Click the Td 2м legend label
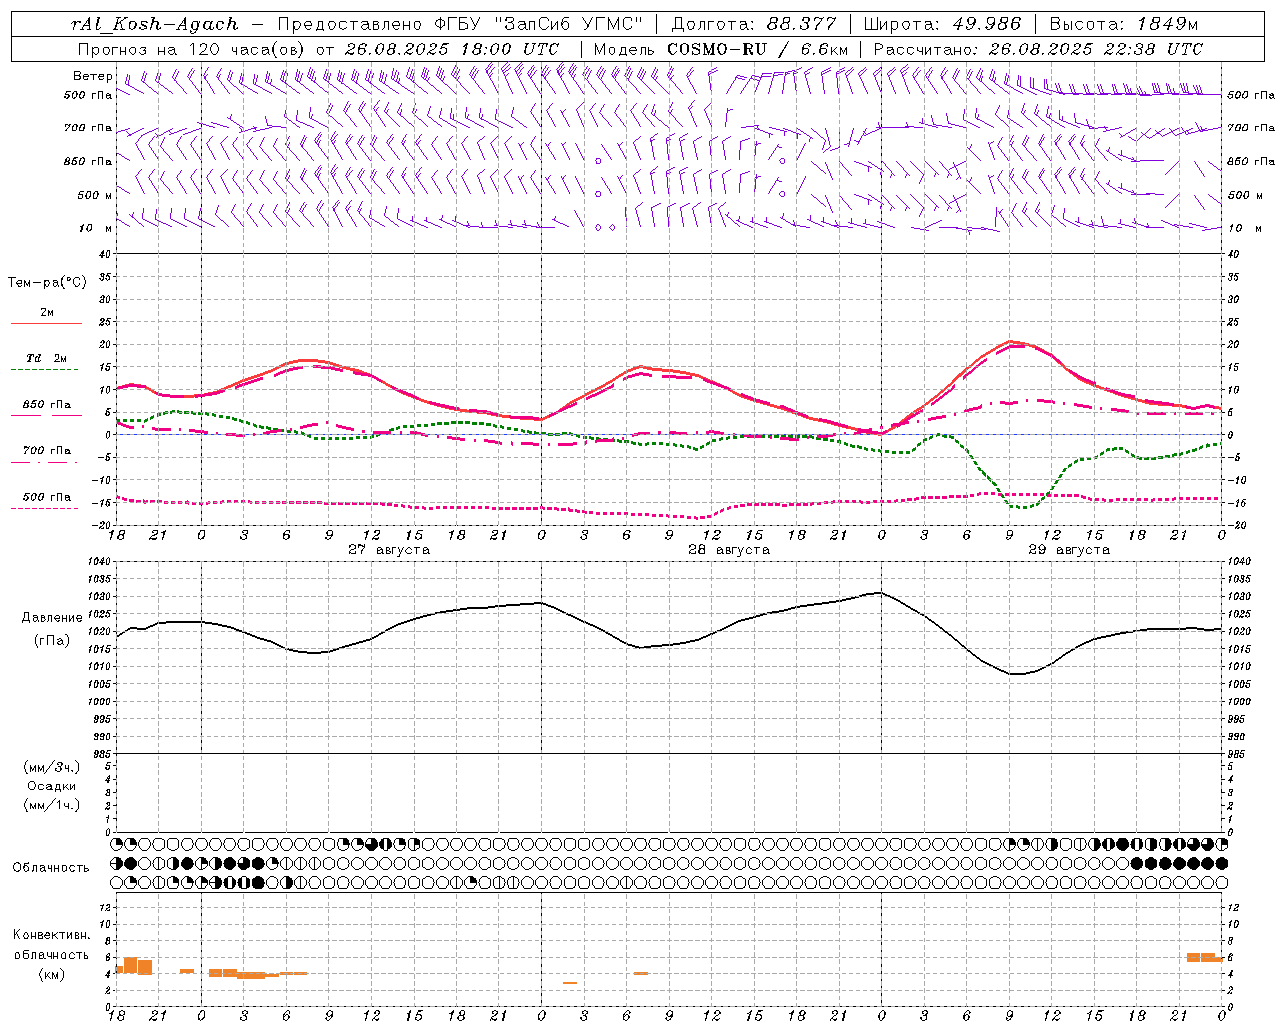This screenshot has height=1024, width=1280. point(46,358)
